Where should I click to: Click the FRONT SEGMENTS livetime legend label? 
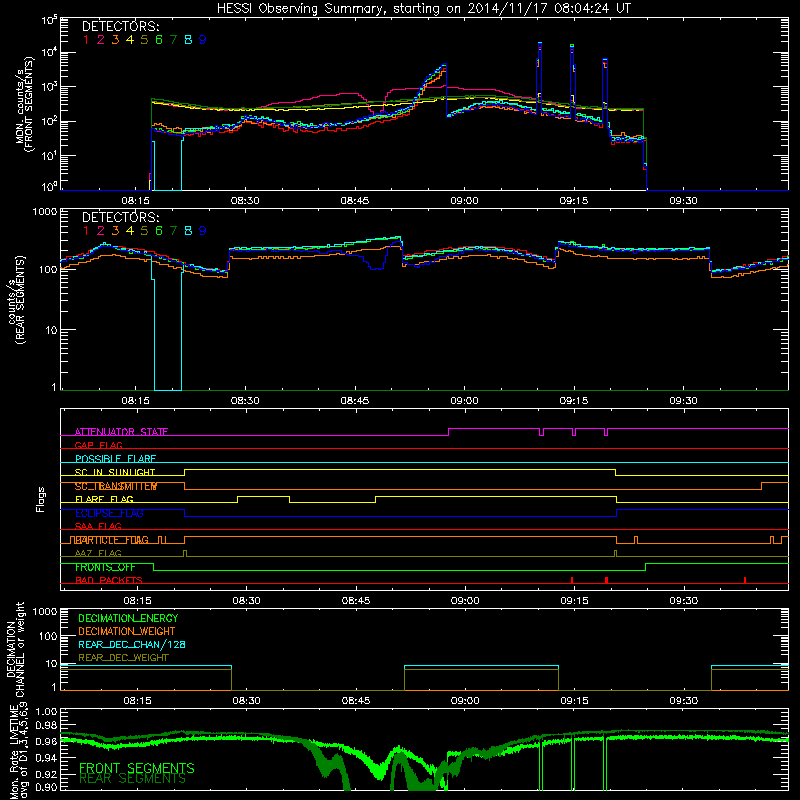(137, 768)
